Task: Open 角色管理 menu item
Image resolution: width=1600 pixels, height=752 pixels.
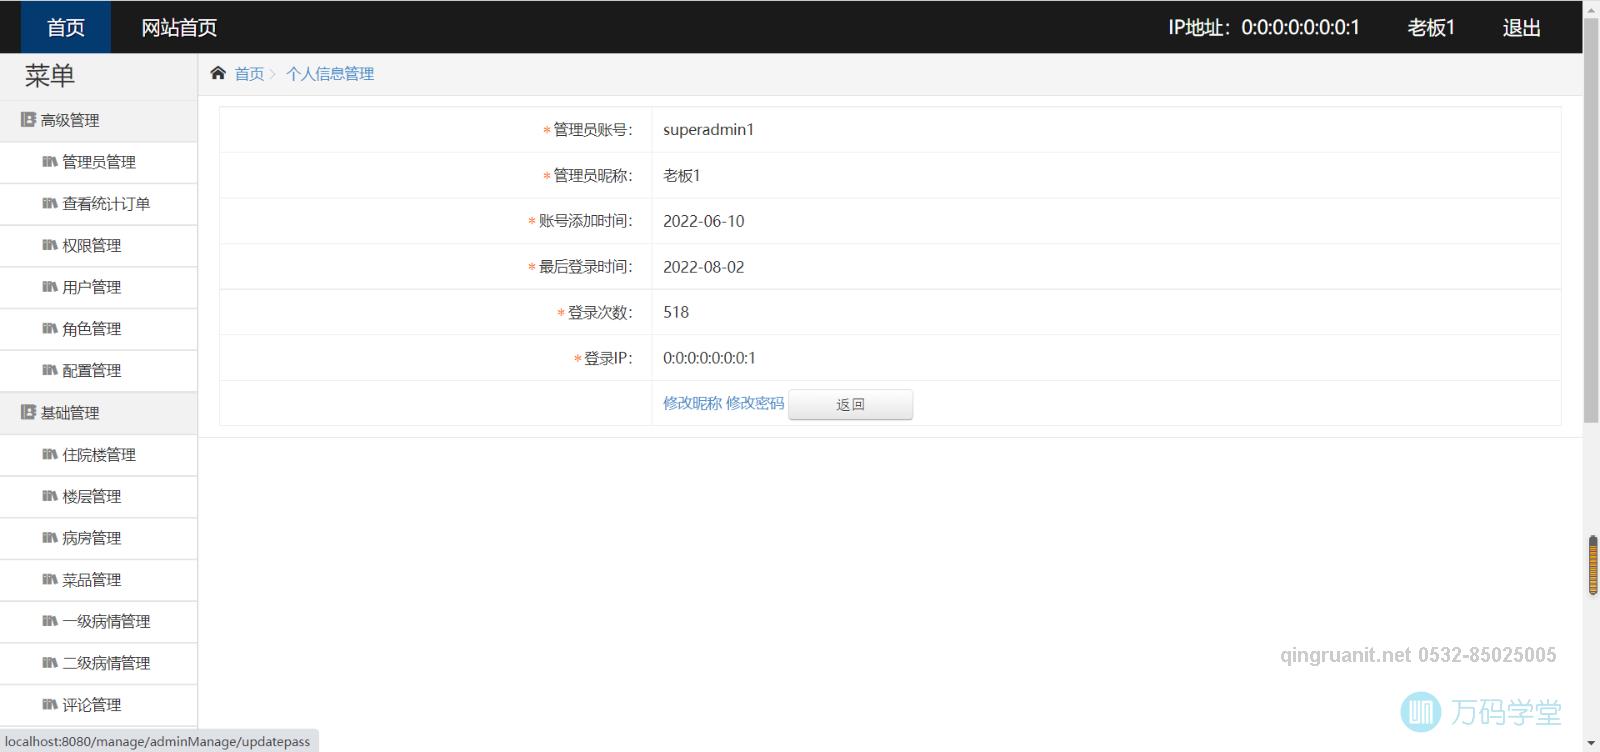Action: (x=98, y=329)
